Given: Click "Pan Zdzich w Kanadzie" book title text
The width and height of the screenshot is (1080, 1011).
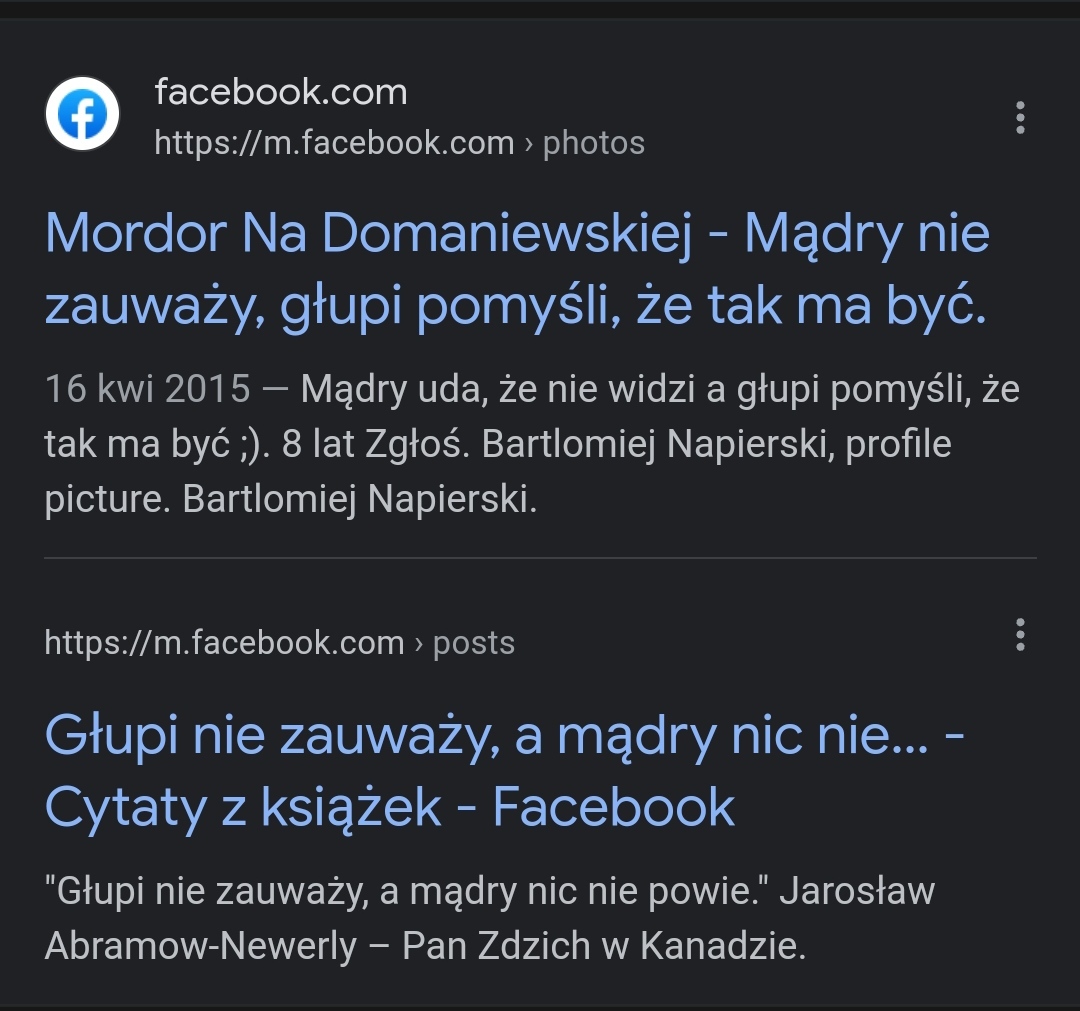Looking at the screenshot, I should pos(602,945).
